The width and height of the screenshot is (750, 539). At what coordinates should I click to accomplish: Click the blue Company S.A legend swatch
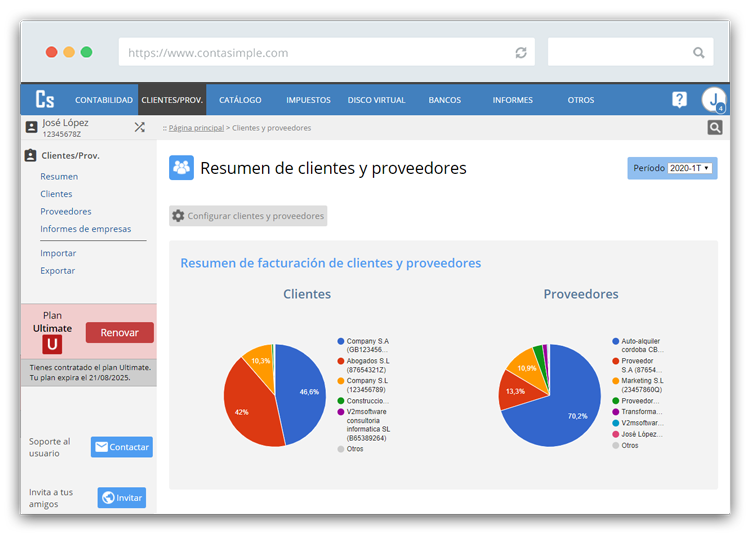341,341
